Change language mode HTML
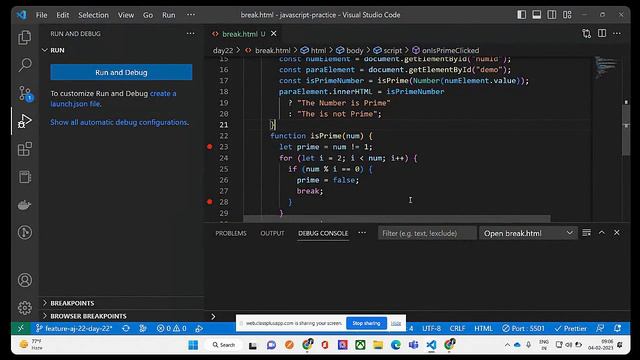The height and width of the screenshot is (360, 640). (483, 328)
